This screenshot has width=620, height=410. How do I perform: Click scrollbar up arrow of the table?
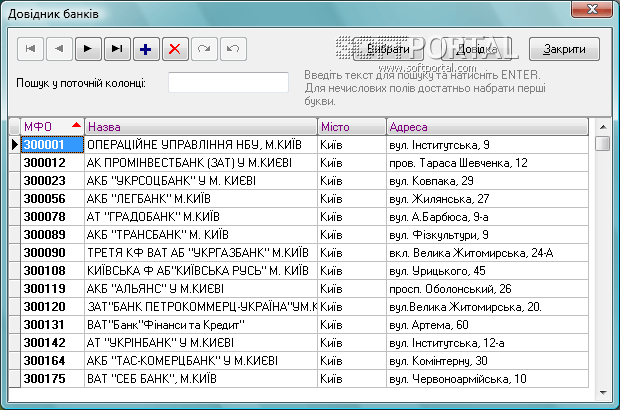[x=603, y=127]
